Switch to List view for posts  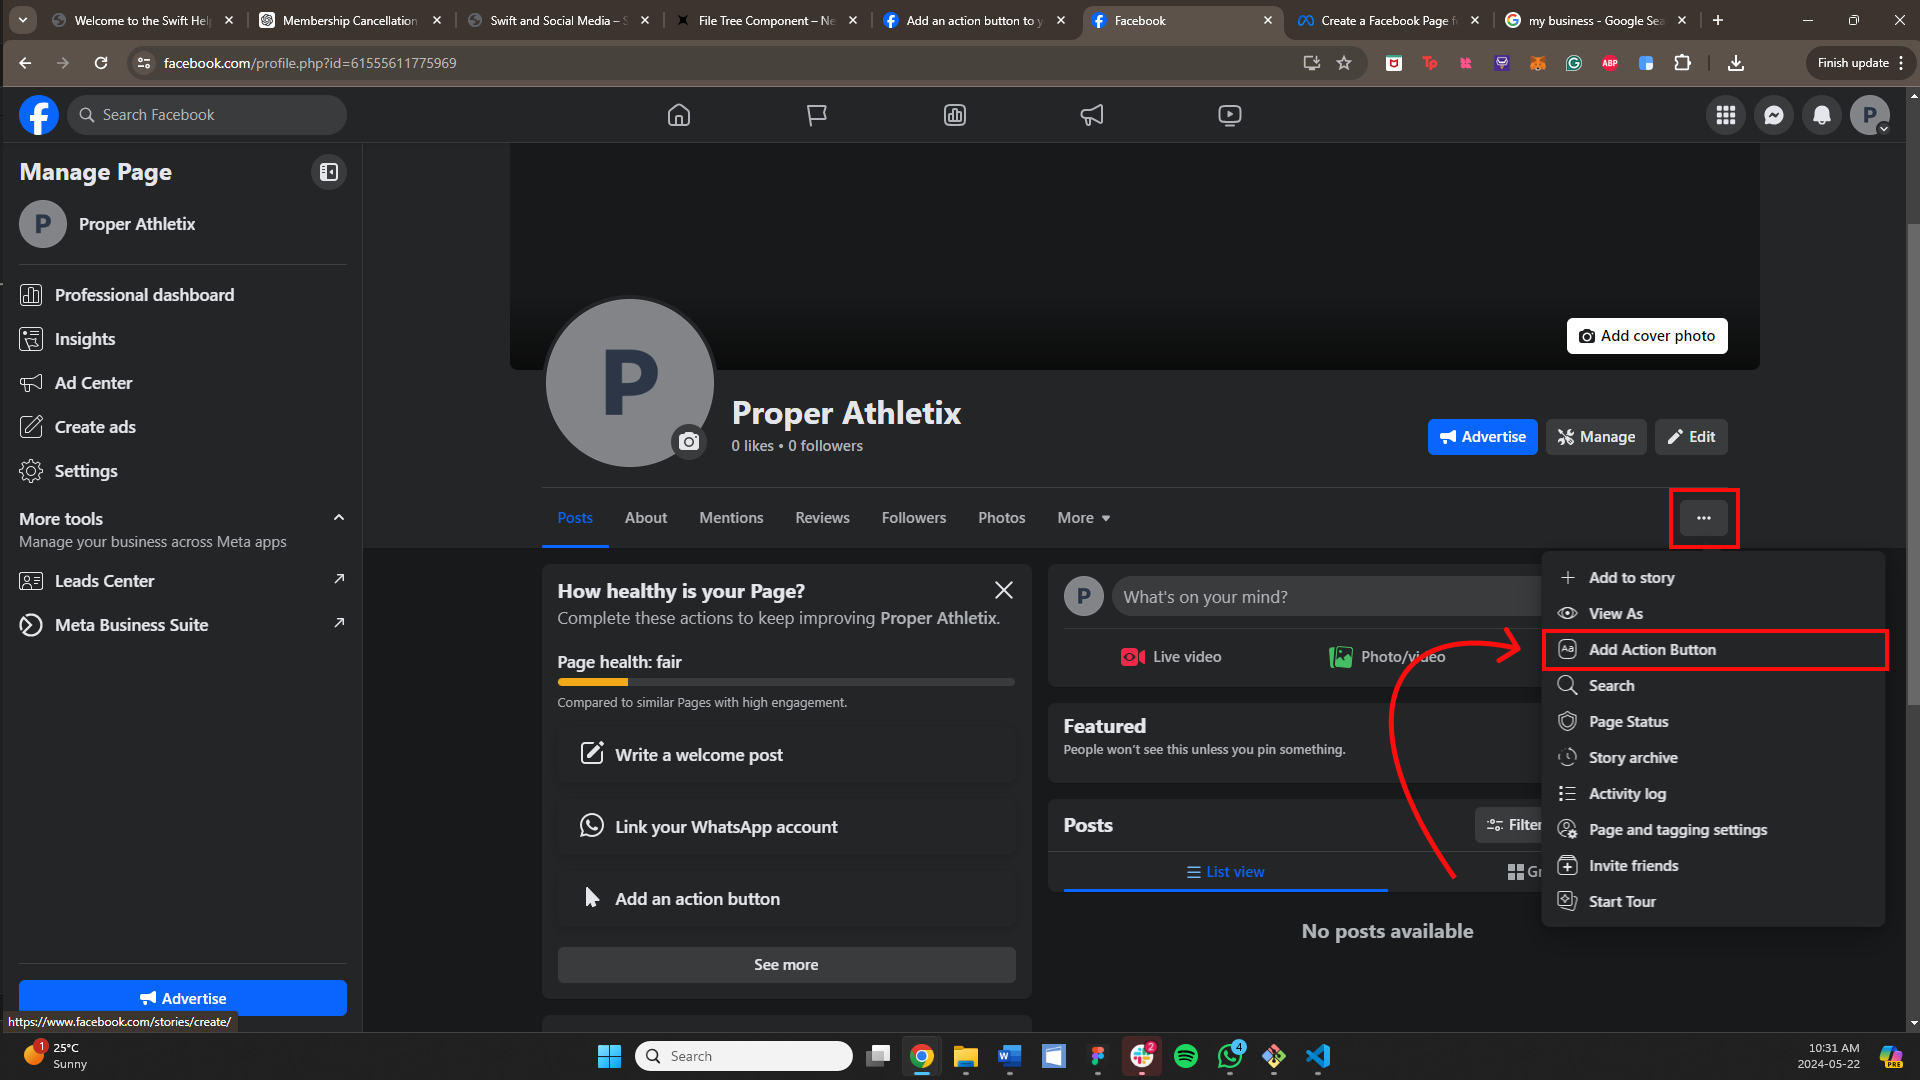point(1225,872)
